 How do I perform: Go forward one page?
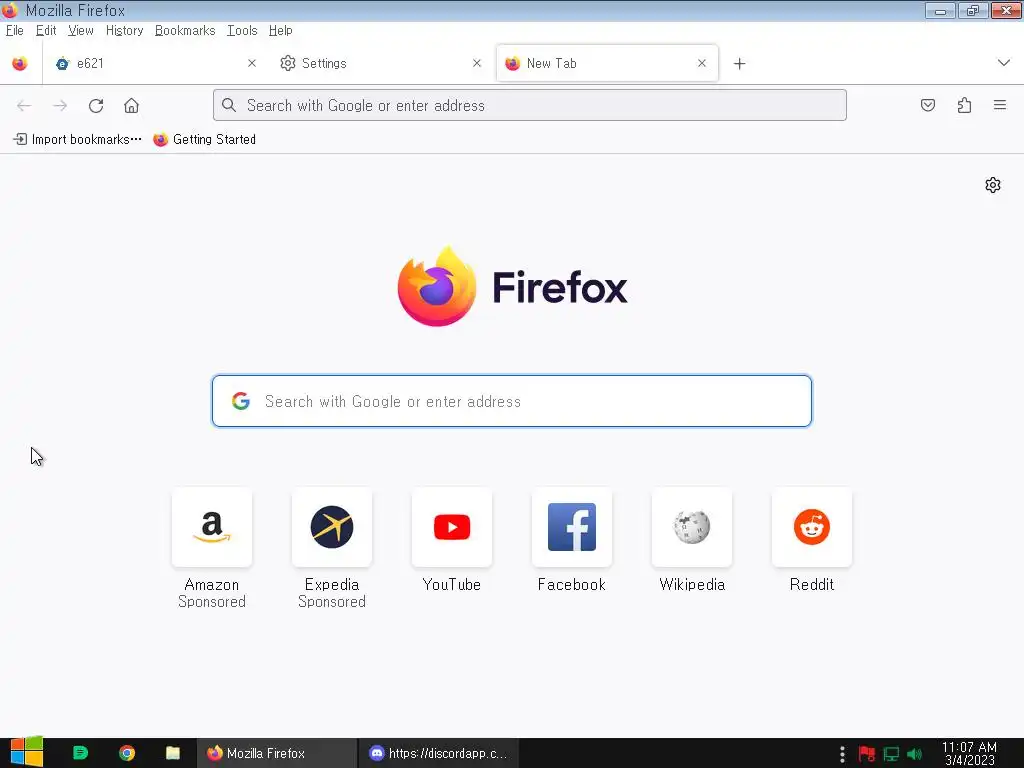[60, 106]
